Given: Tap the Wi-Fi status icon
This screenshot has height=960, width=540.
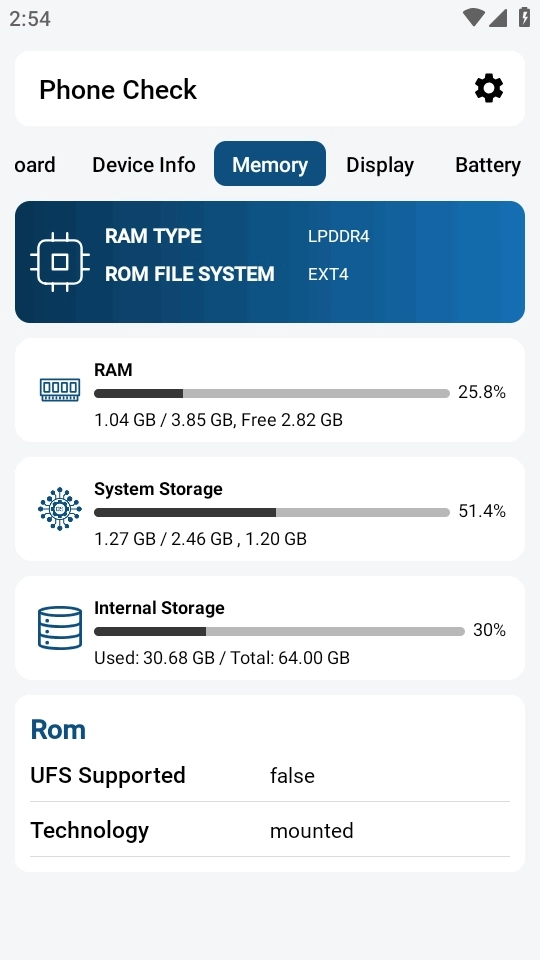Looking at the screenshot, I should click(x=473, y=18).
